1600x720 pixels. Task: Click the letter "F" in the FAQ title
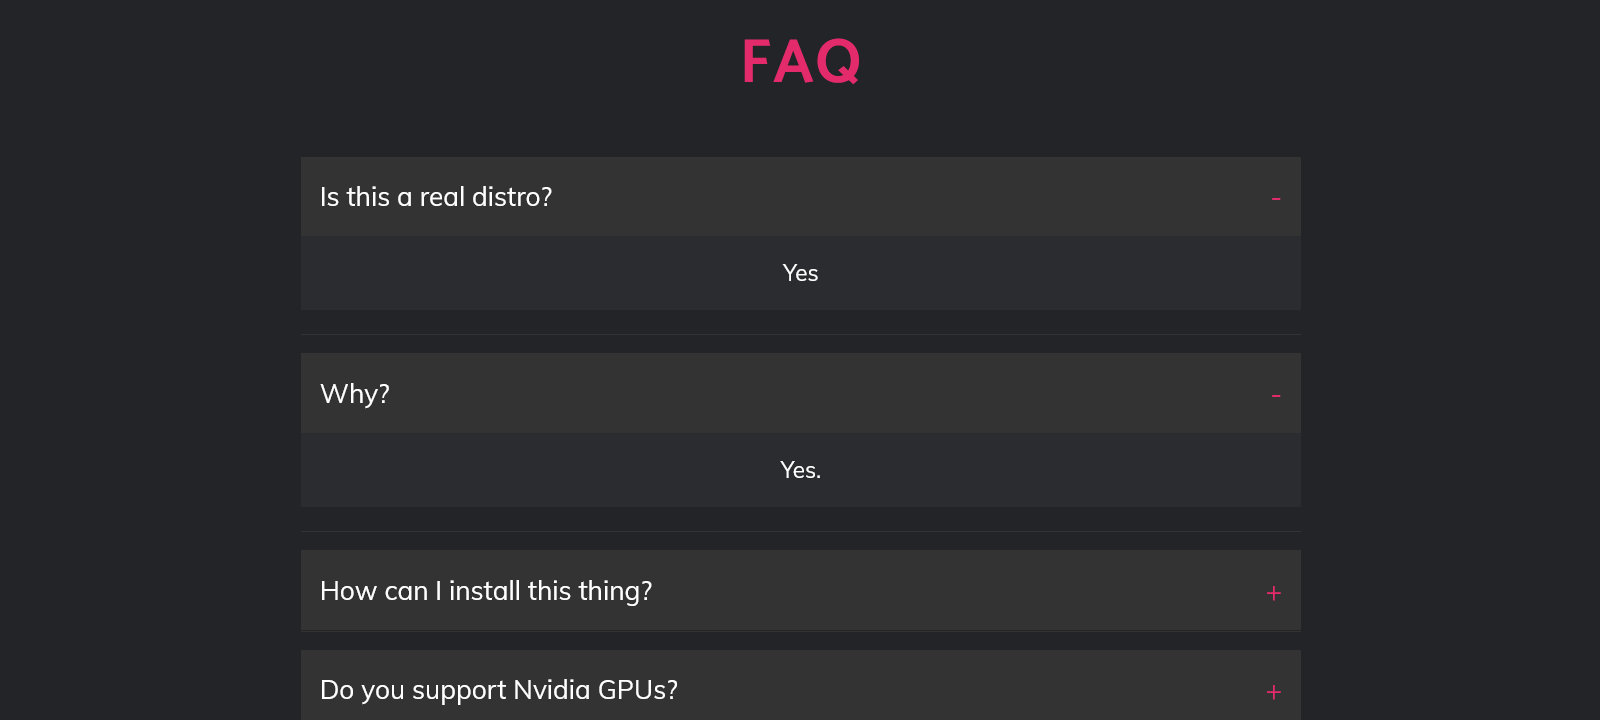click(x=756, y=62)
